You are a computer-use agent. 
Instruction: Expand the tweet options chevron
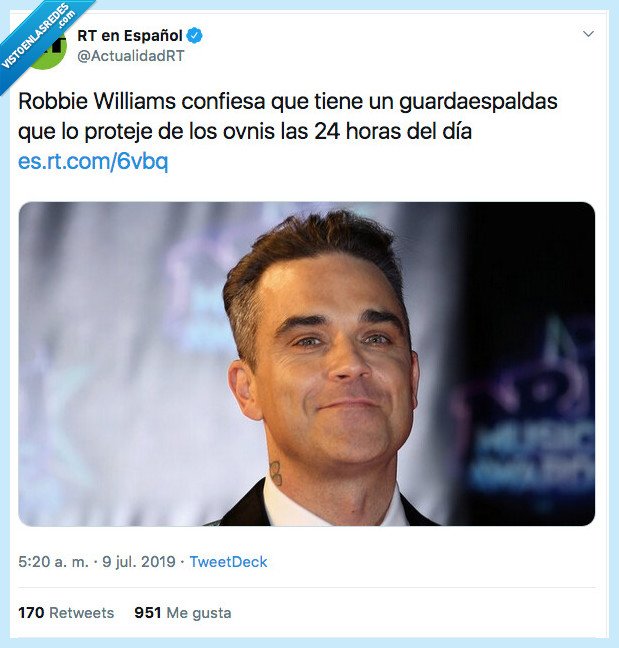[588, 33]
